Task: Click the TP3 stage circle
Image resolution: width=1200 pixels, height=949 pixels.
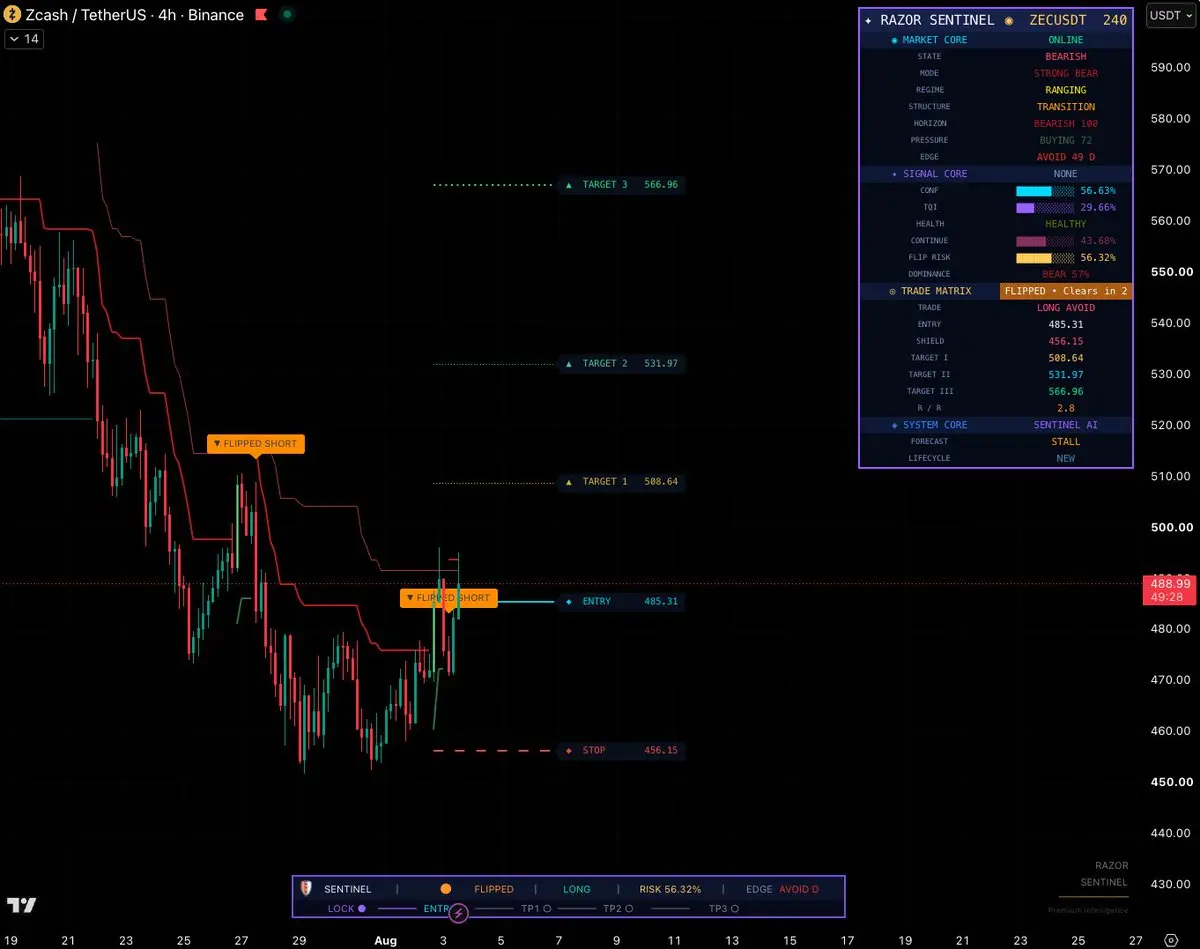Action: (x=734, y=909)
